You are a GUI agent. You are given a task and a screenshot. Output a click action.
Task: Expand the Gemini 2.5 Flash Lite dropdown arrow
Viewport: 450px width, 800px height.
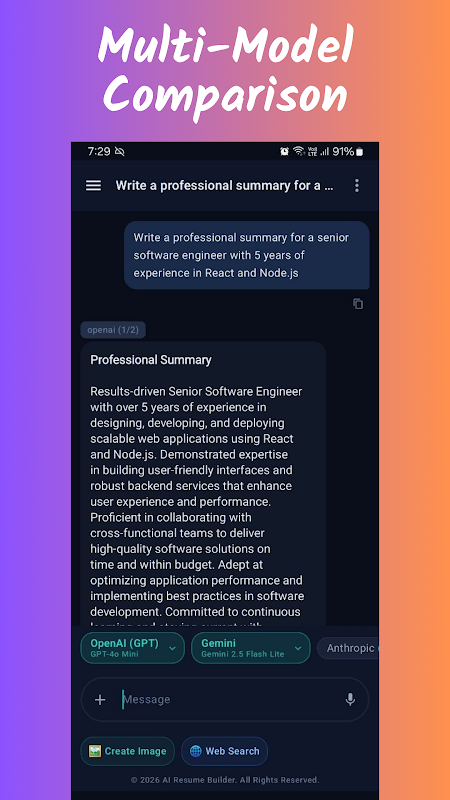pyautogui.click(x=298, y=648)
